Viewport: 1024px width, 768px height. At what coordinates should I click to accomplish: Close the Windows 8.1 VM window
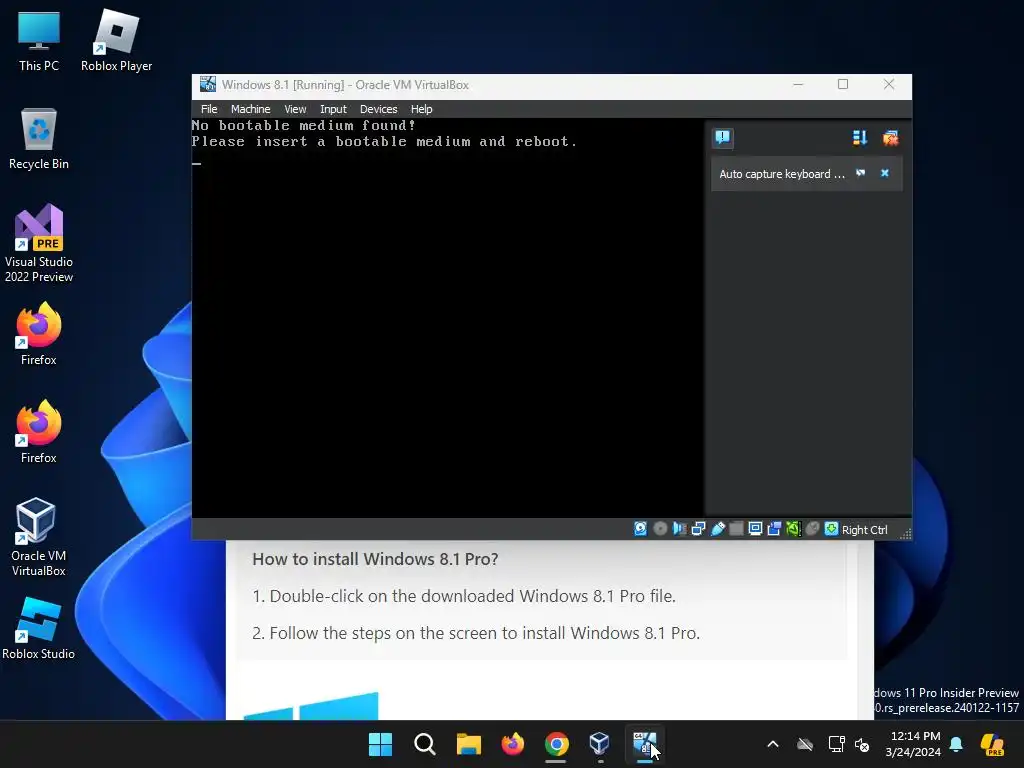[889, 84]
